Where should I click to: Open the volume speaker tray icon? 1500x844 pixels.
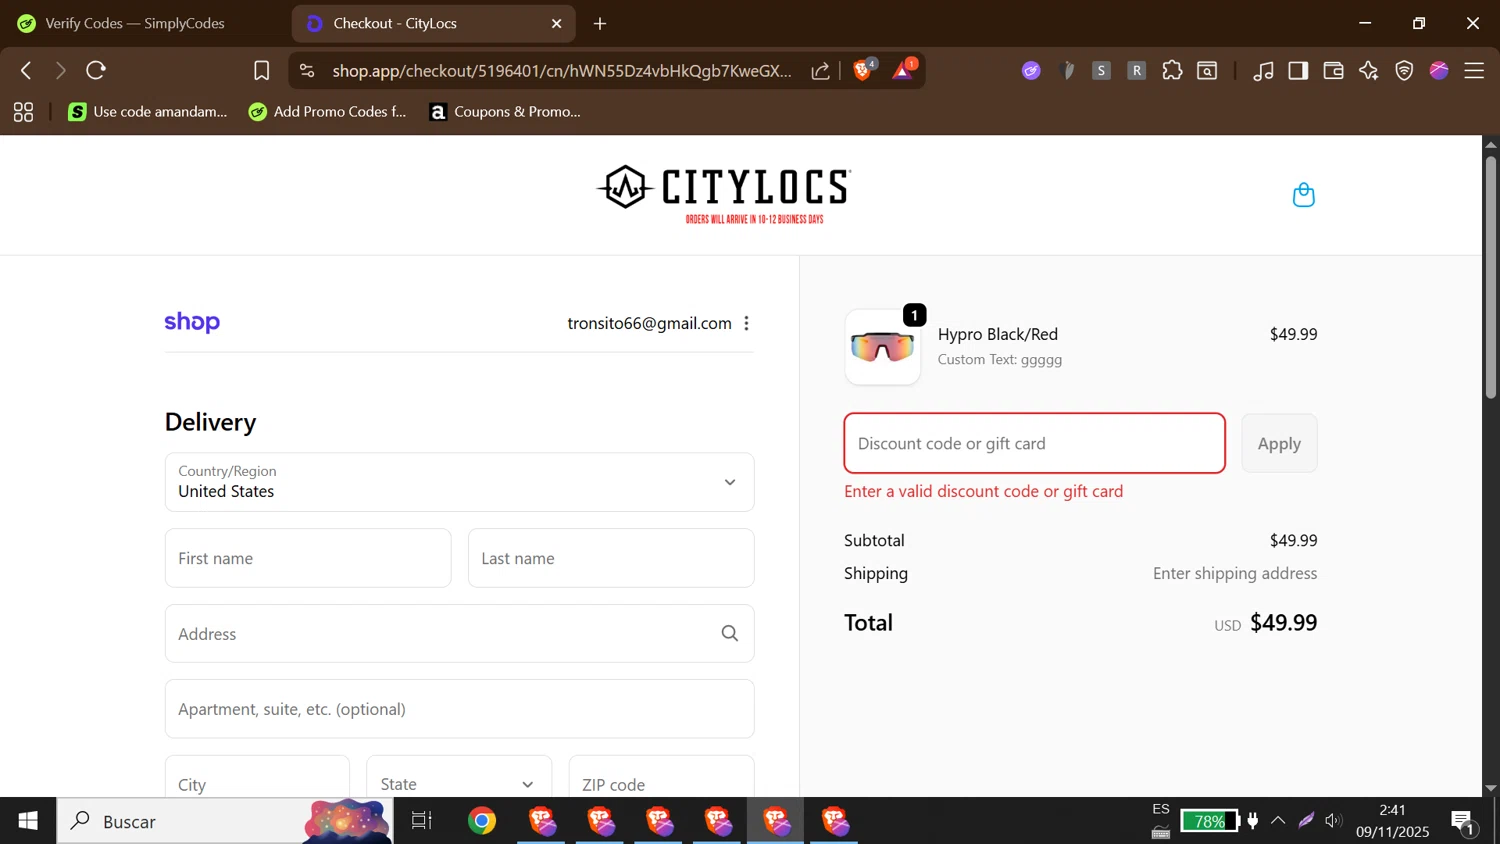click(x=1332, y=821)
